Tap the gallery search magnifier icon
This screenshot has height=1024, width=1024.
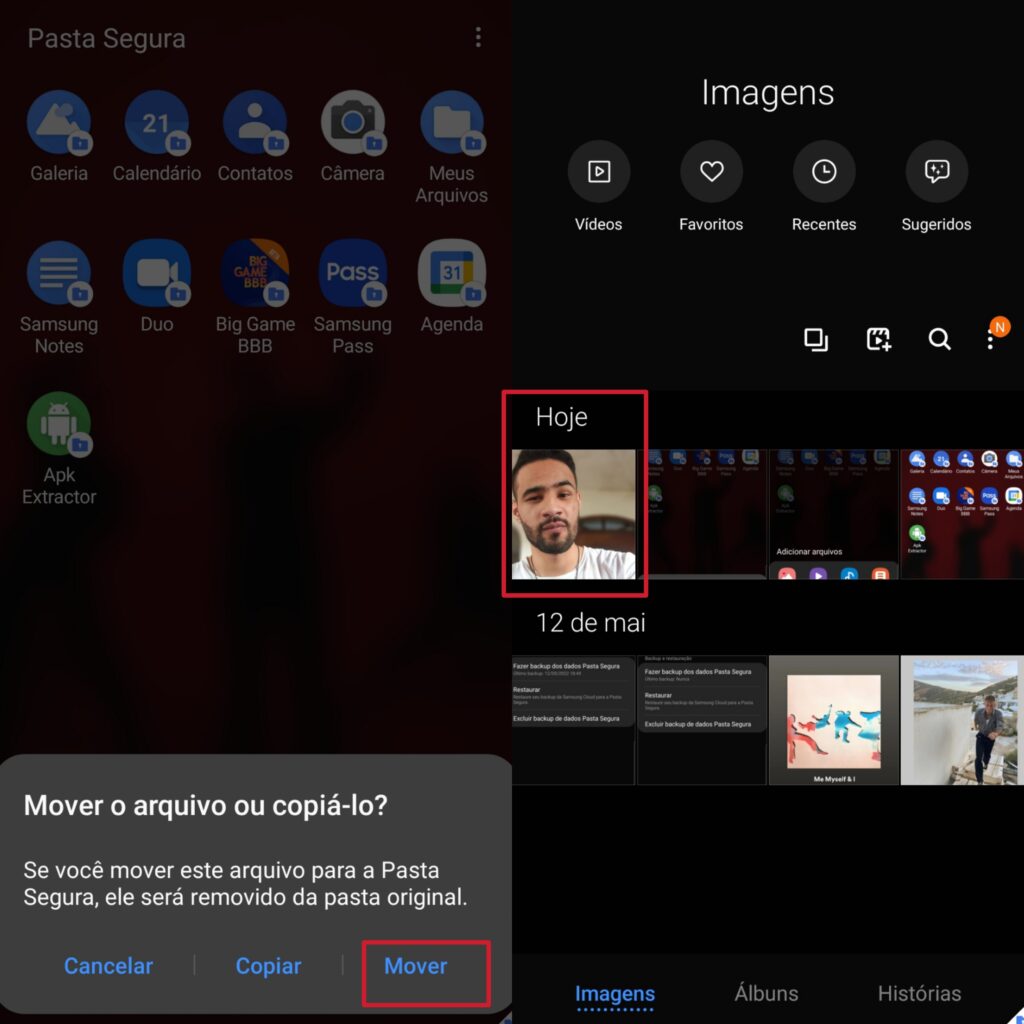[939, 340]
